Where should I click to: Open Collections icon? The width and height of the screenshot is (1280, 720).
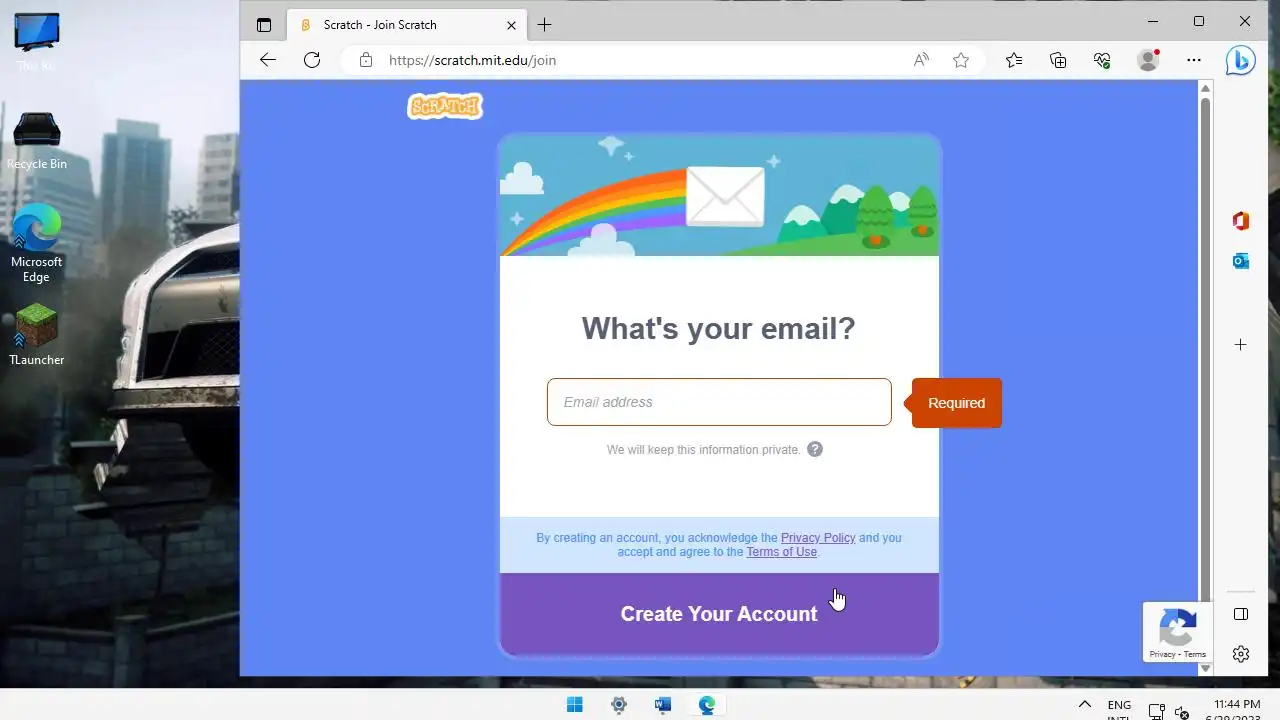(1058, 60)
